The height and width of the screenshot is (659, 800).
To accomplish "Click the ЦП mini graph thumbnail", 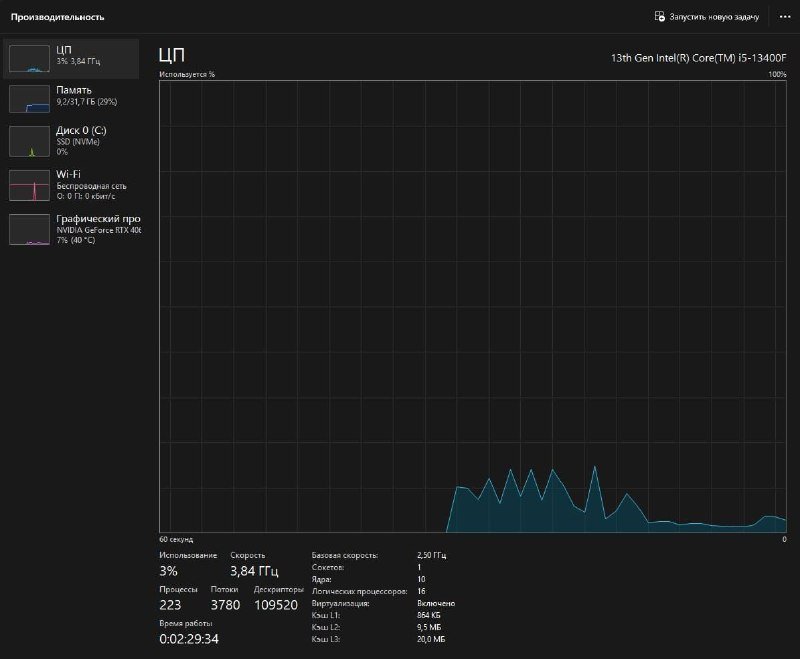I will tap(29, 58).
